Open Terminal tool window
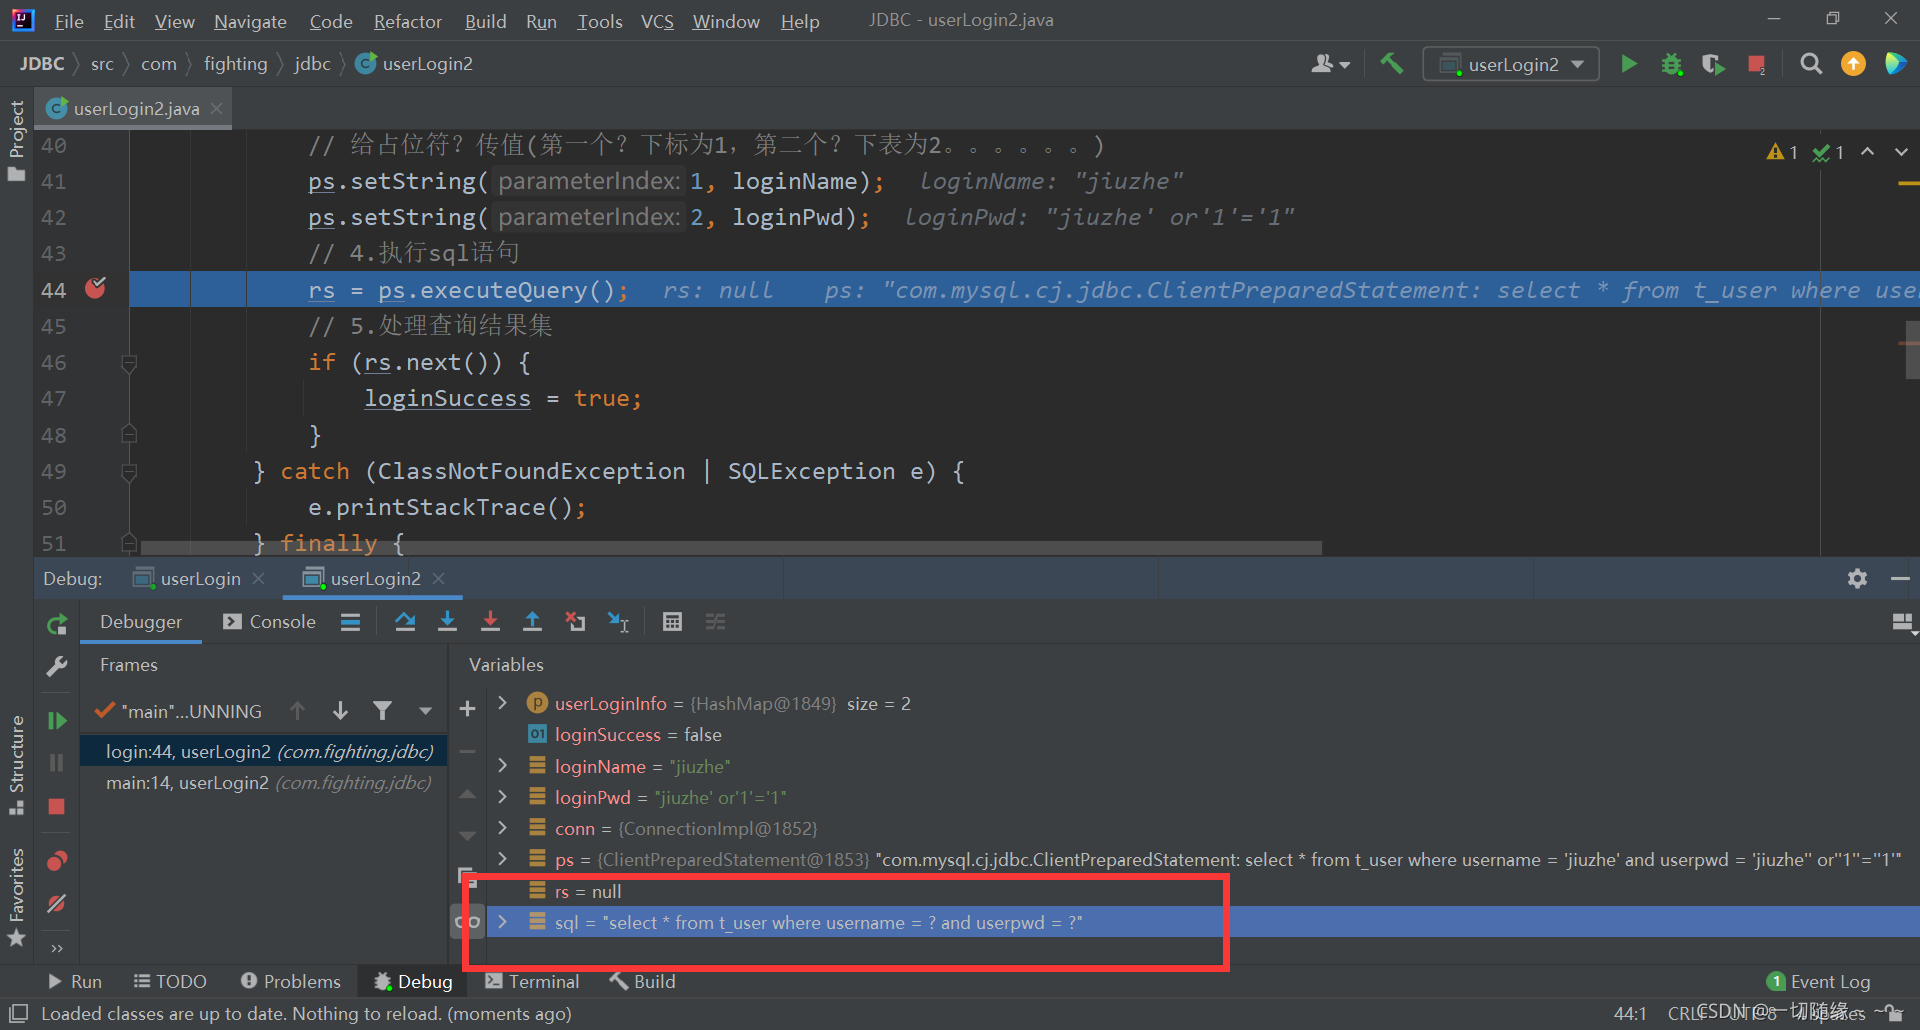This screenshot has height=1030, width=1920. (533, 982)
